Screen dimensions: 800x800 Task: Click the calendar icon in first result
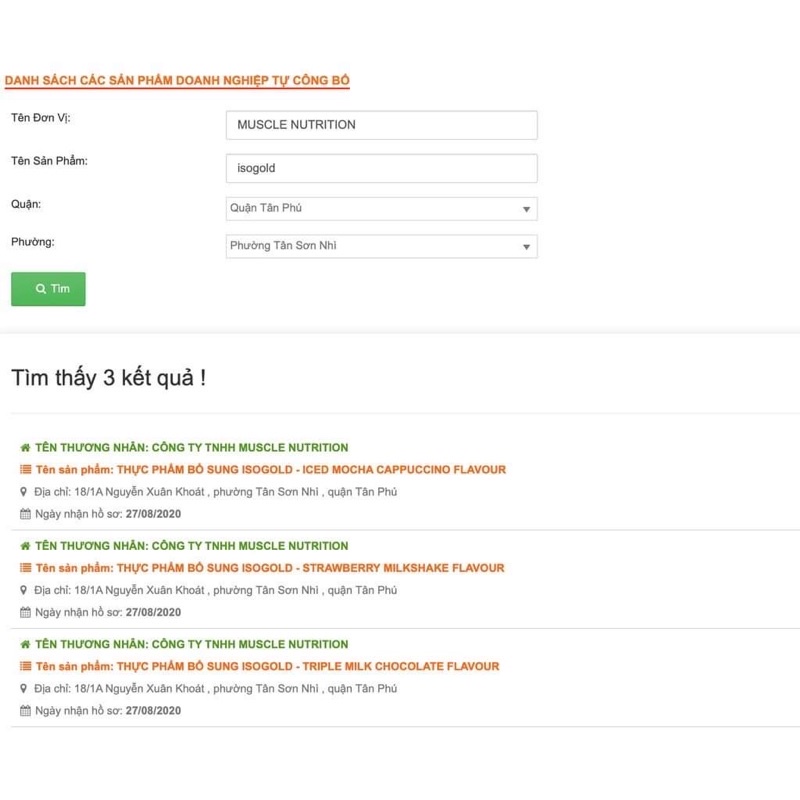tap(25, 514)
